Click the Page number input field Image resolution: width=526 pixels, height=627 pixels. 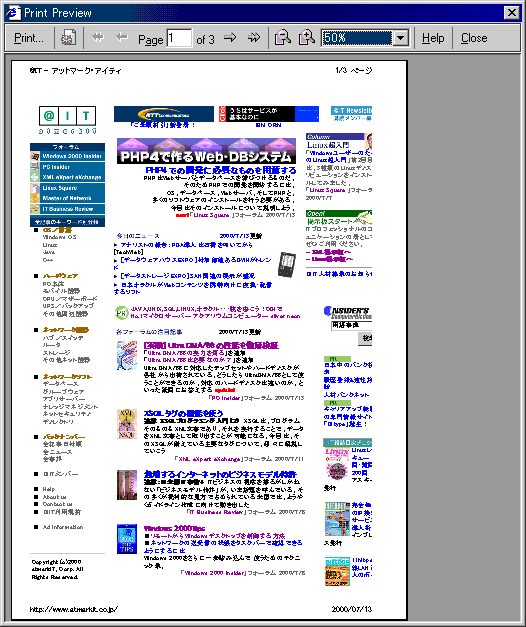(179, 38)
